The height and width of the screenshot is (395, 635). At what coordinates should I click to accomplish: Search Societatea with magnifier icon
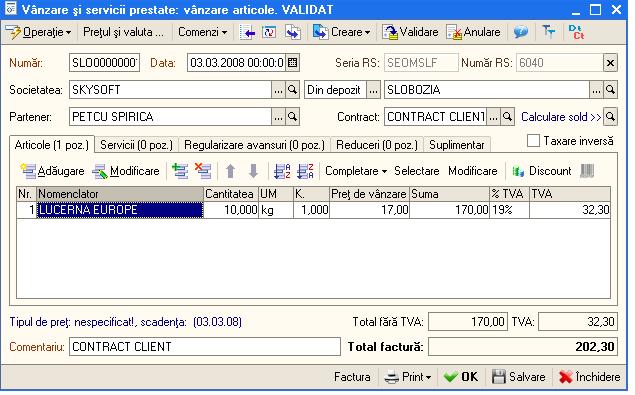pos(292,90)
